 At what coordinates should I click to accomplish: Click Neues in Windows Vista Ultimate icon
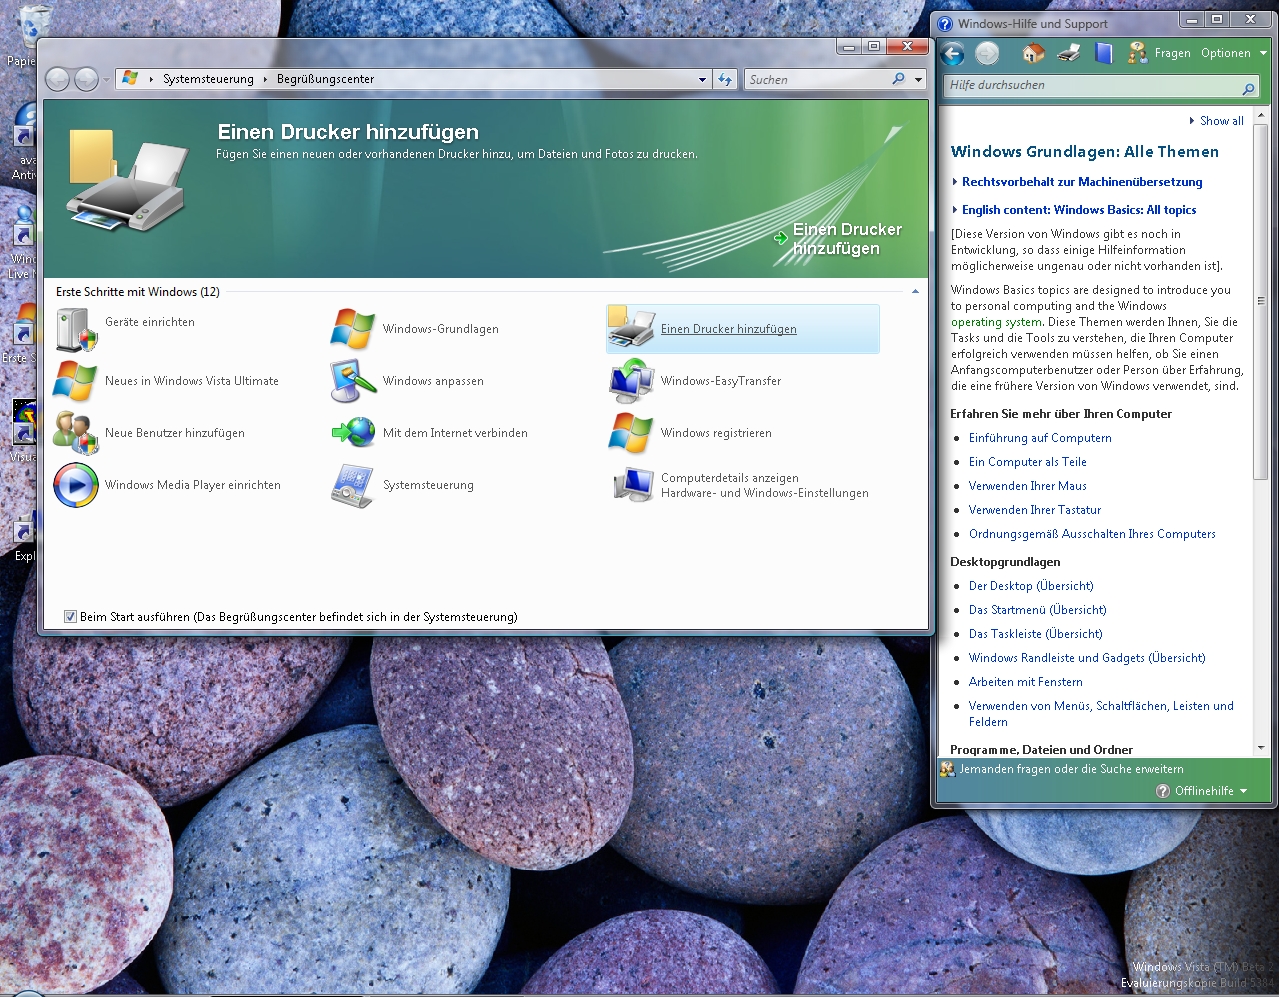coord(76,381)
